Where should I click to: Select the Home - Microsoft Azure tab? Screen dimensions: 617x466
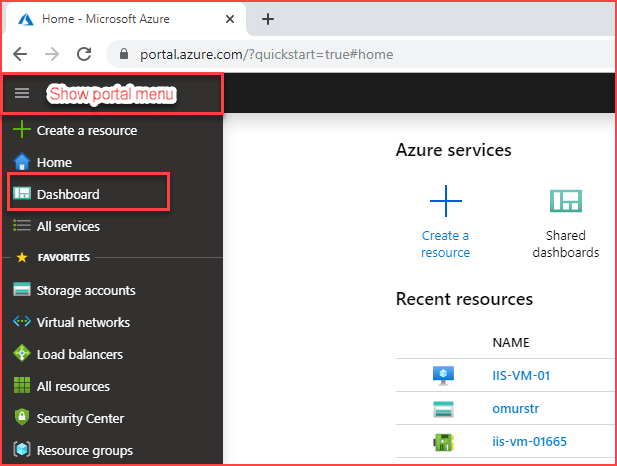[x=125, y=19]
